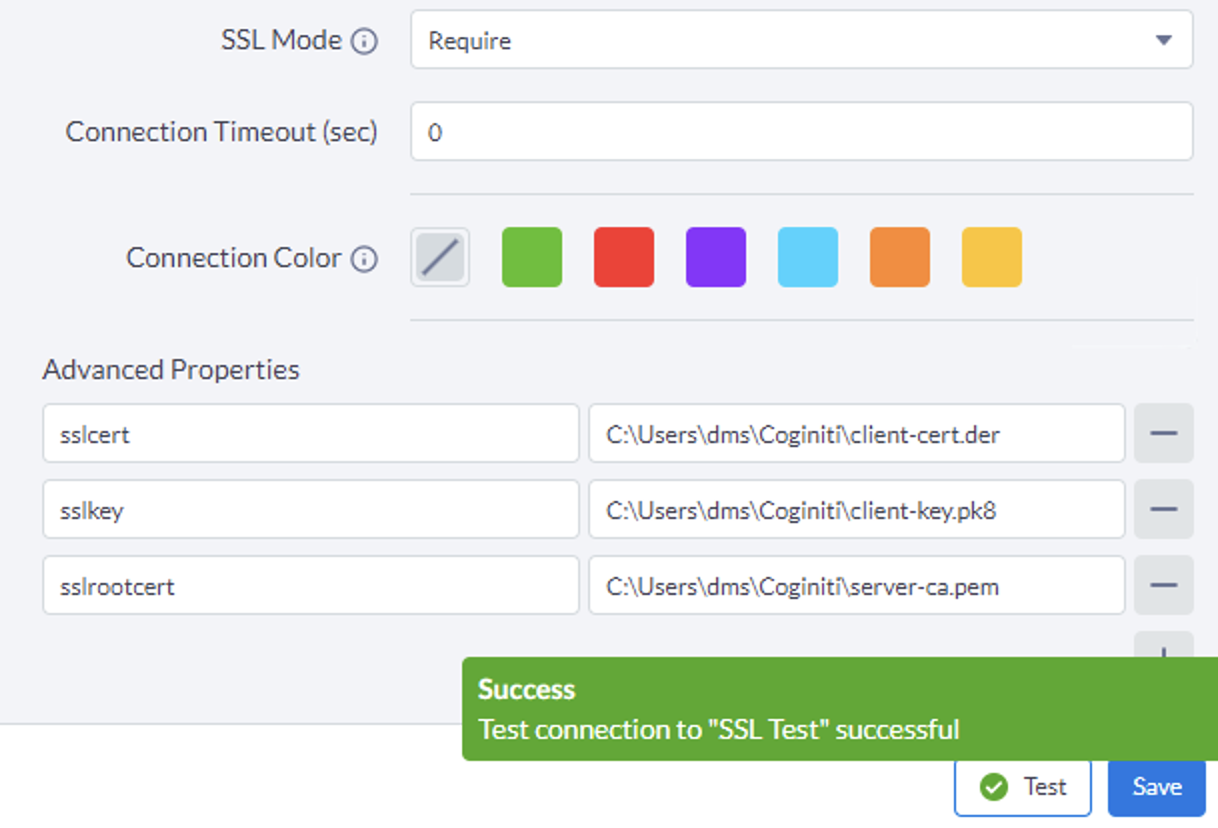Image resolution: width=1218 pixels, height=828 pixels.
Task: Edit the sslkey property name field
Action: (x=311, y=509)
